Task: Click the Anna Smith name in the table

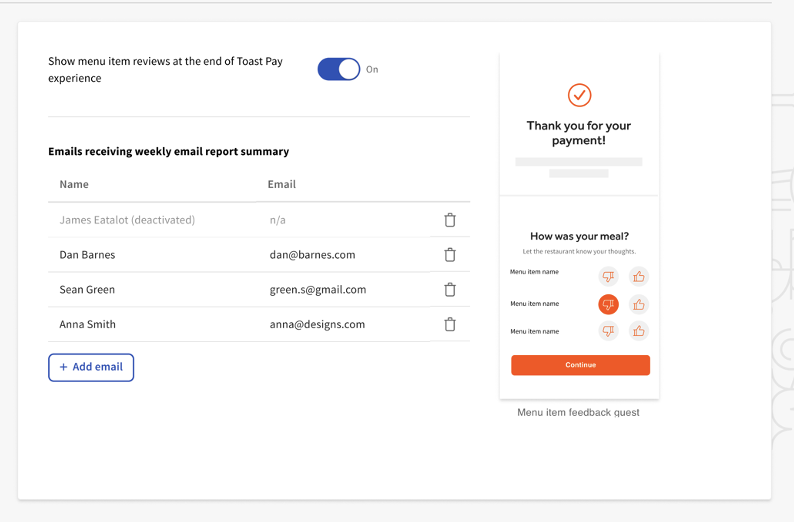Action: pos(87,324)
